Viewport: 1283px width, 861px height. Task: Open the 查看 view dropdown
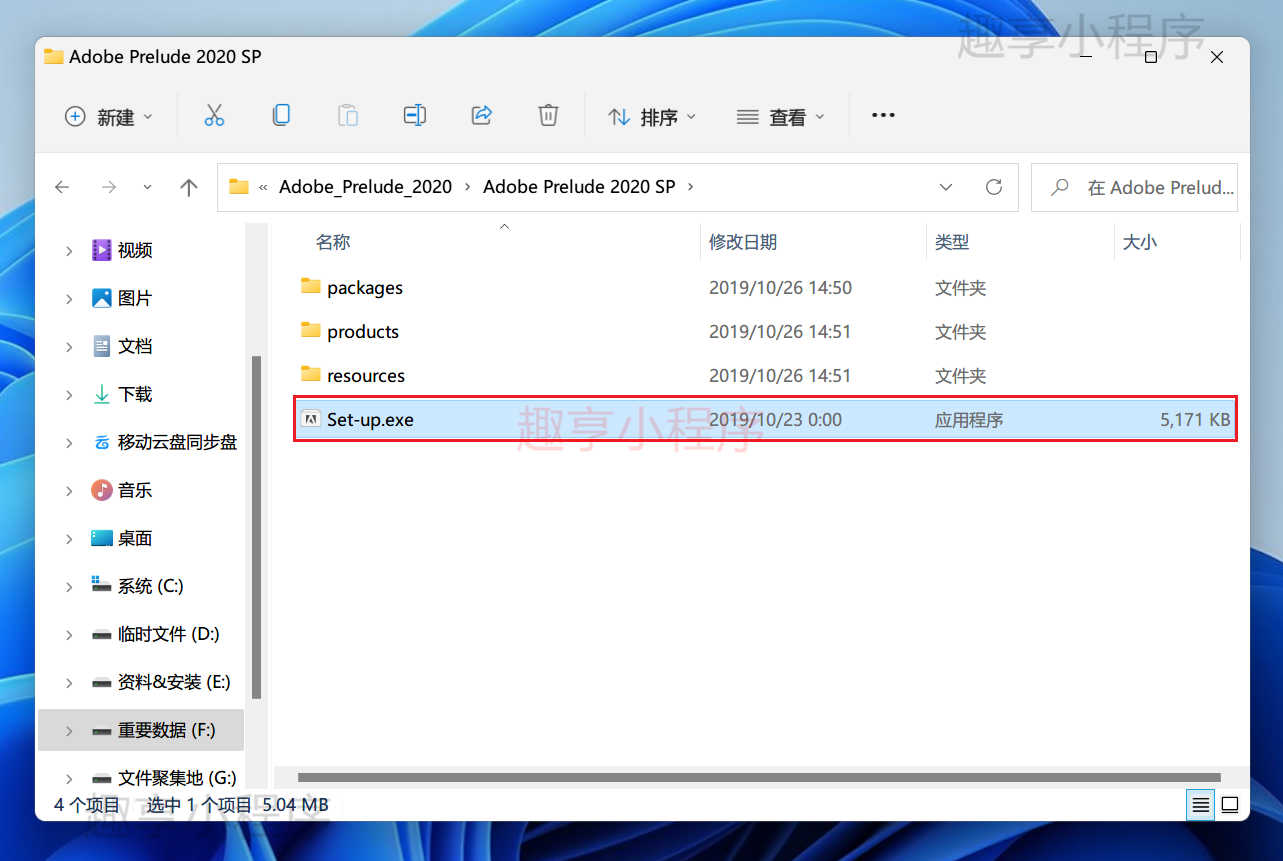781,117
